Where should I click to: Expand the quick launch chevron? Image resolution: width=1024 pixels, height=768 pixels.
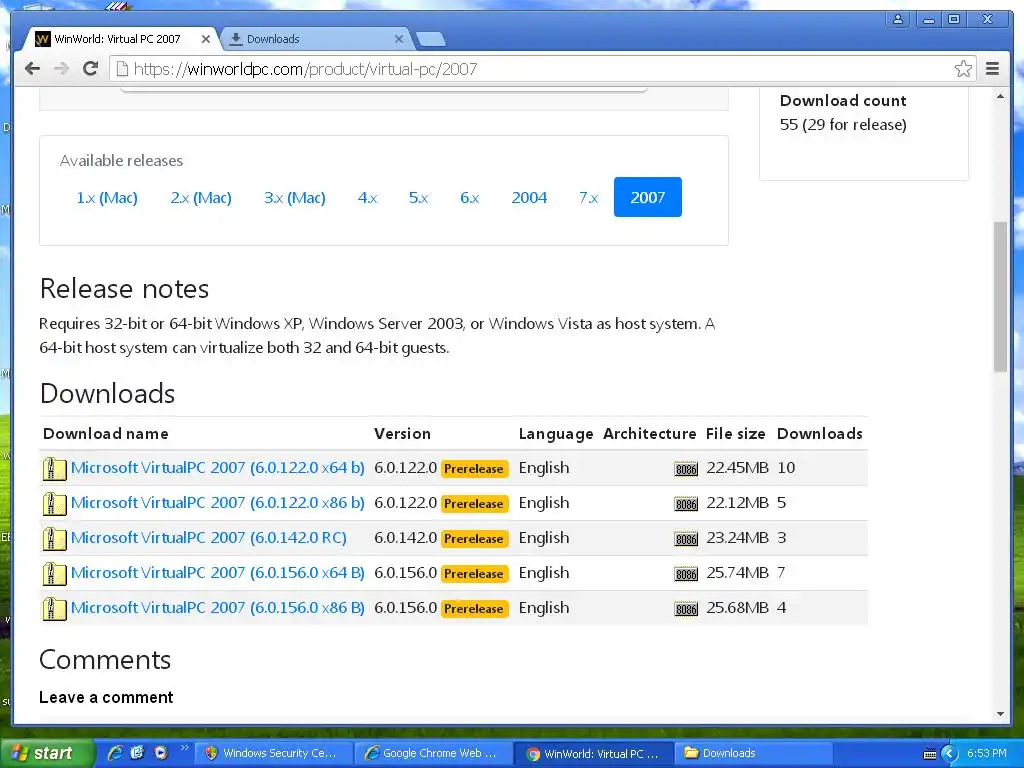tap(184, 748)
